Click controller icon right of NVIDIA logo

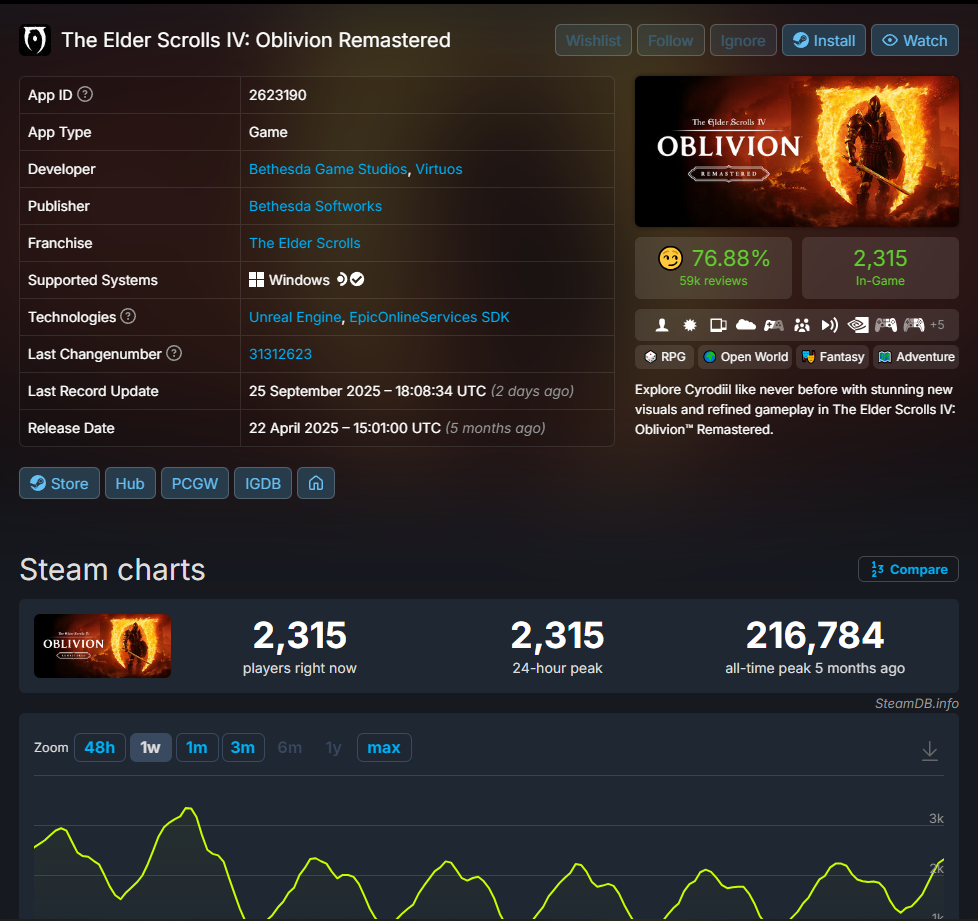[886, 325]
